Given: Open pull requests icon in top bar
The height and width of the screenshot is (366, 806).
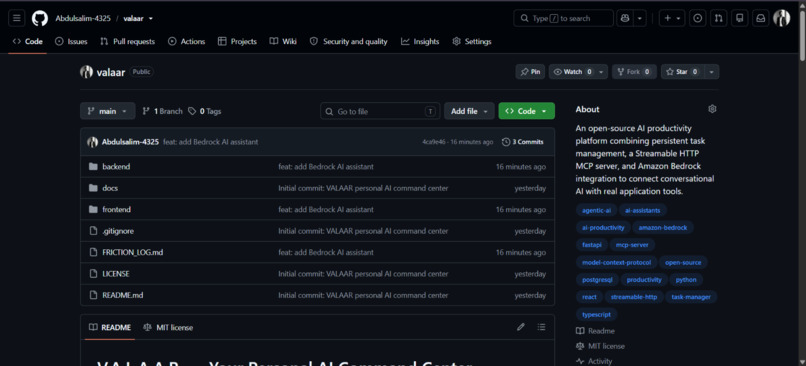Looking at the screenshot, I should [719, 19].
